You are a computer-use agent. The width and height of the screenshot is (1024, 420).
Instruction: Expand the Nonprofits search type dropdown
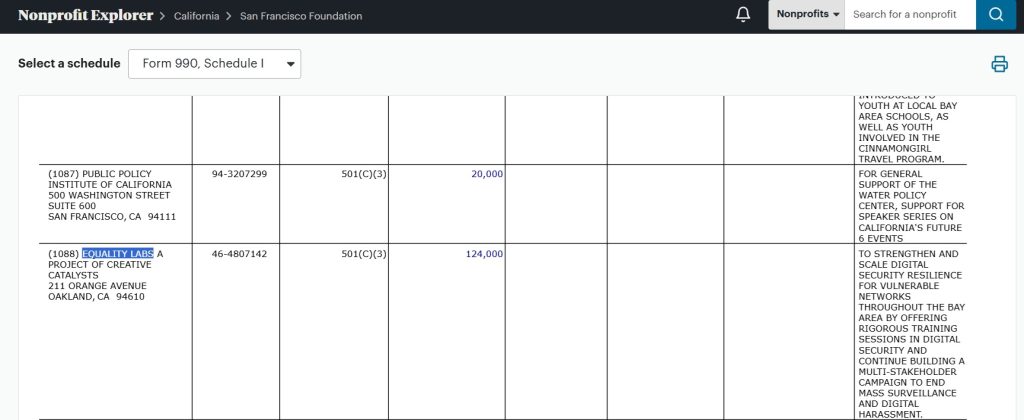tap(807, 15)
